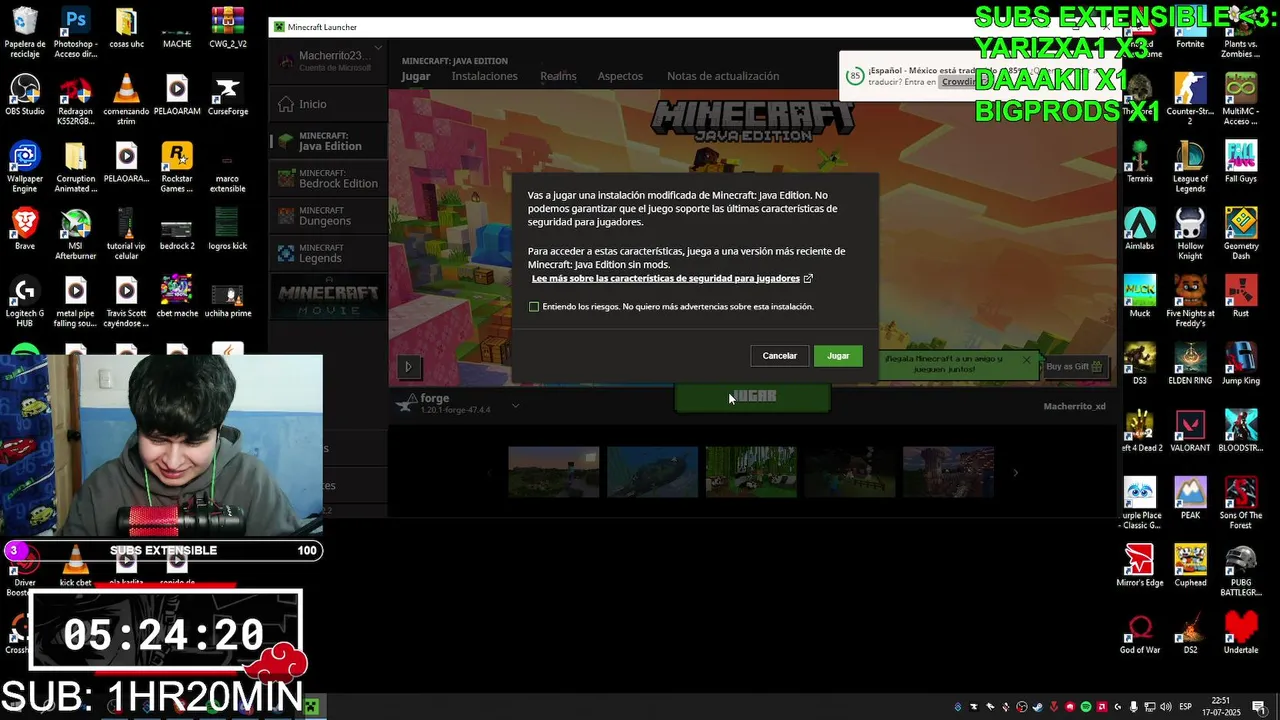
Task: Open the Notas de actualización tab
Action: [723, 76]
